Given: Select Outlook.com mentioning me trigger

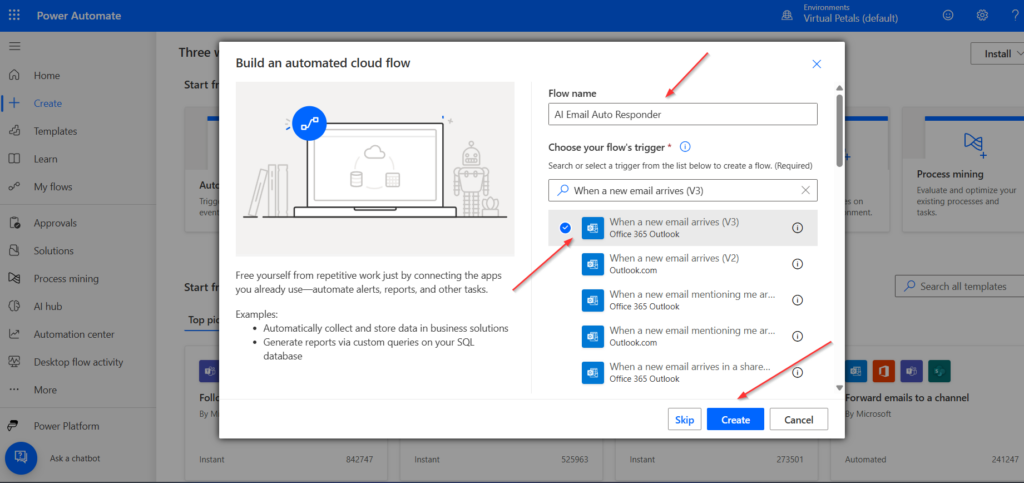Looking at the screenshot, I should click(682, 336).
